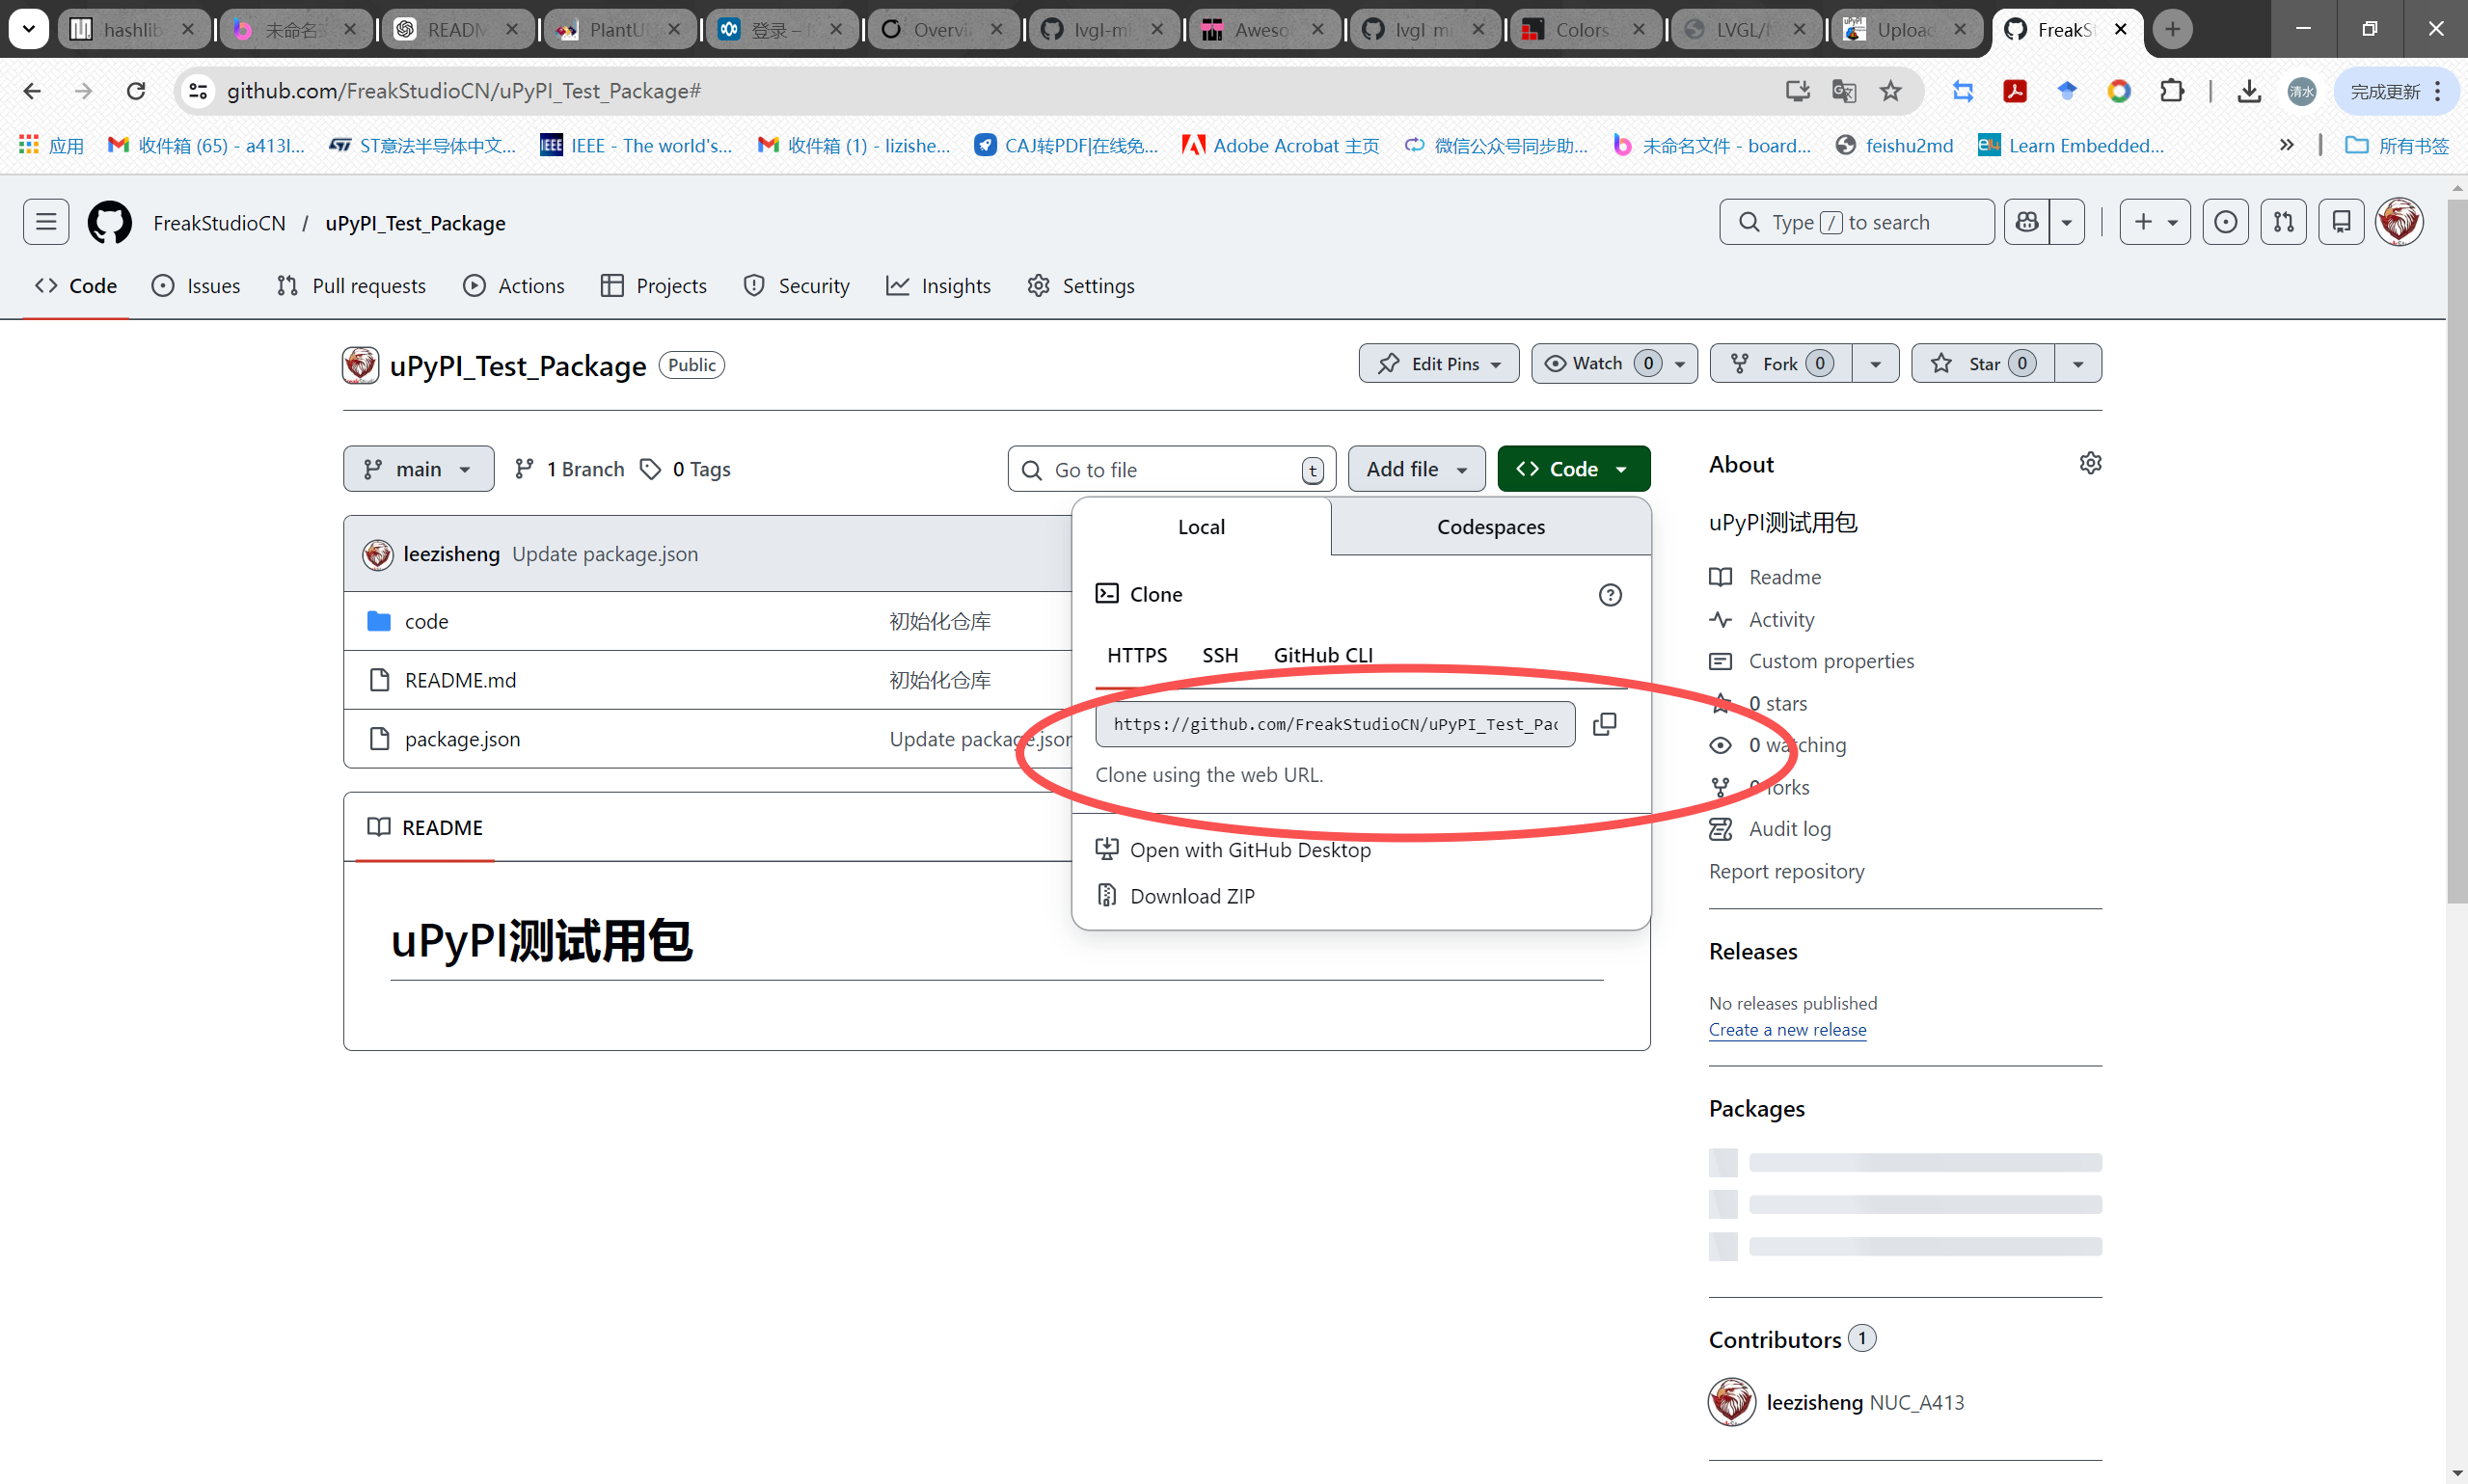
Task: Open the Projects repository tab
Action: click(x=654, y=286)
